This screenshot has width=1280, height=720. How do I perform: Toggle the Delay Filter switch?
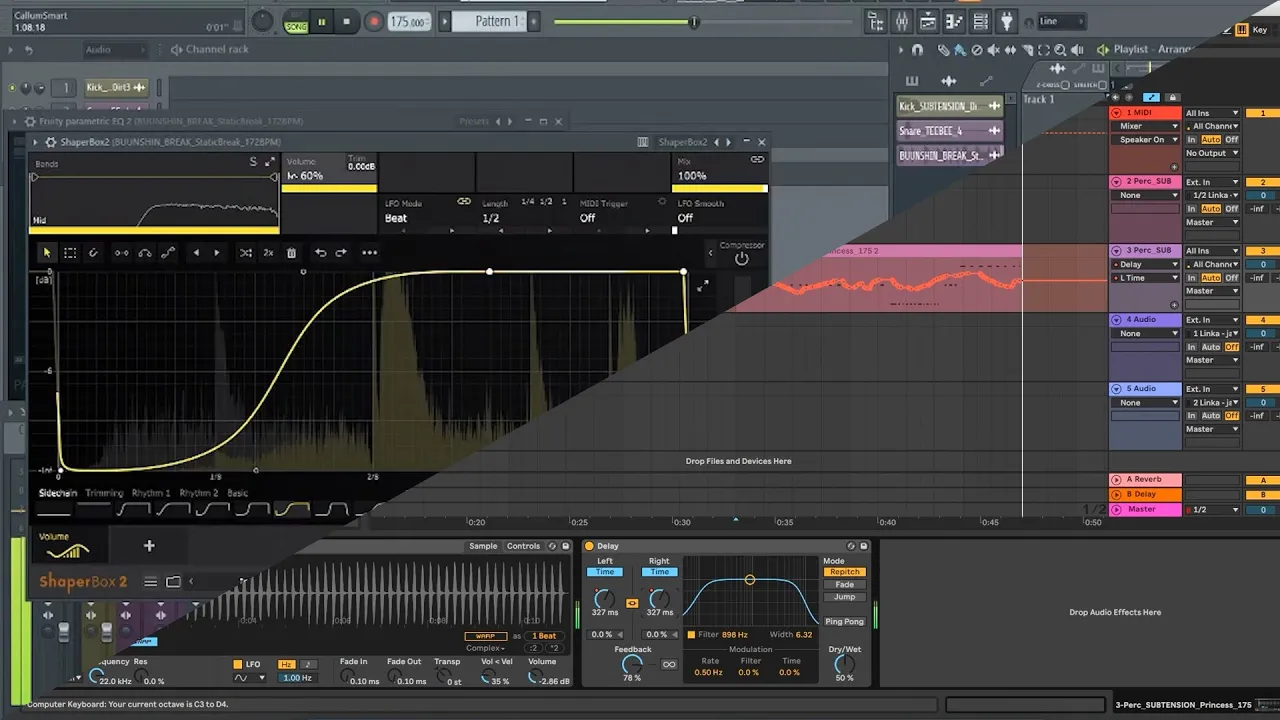point(691,634)
